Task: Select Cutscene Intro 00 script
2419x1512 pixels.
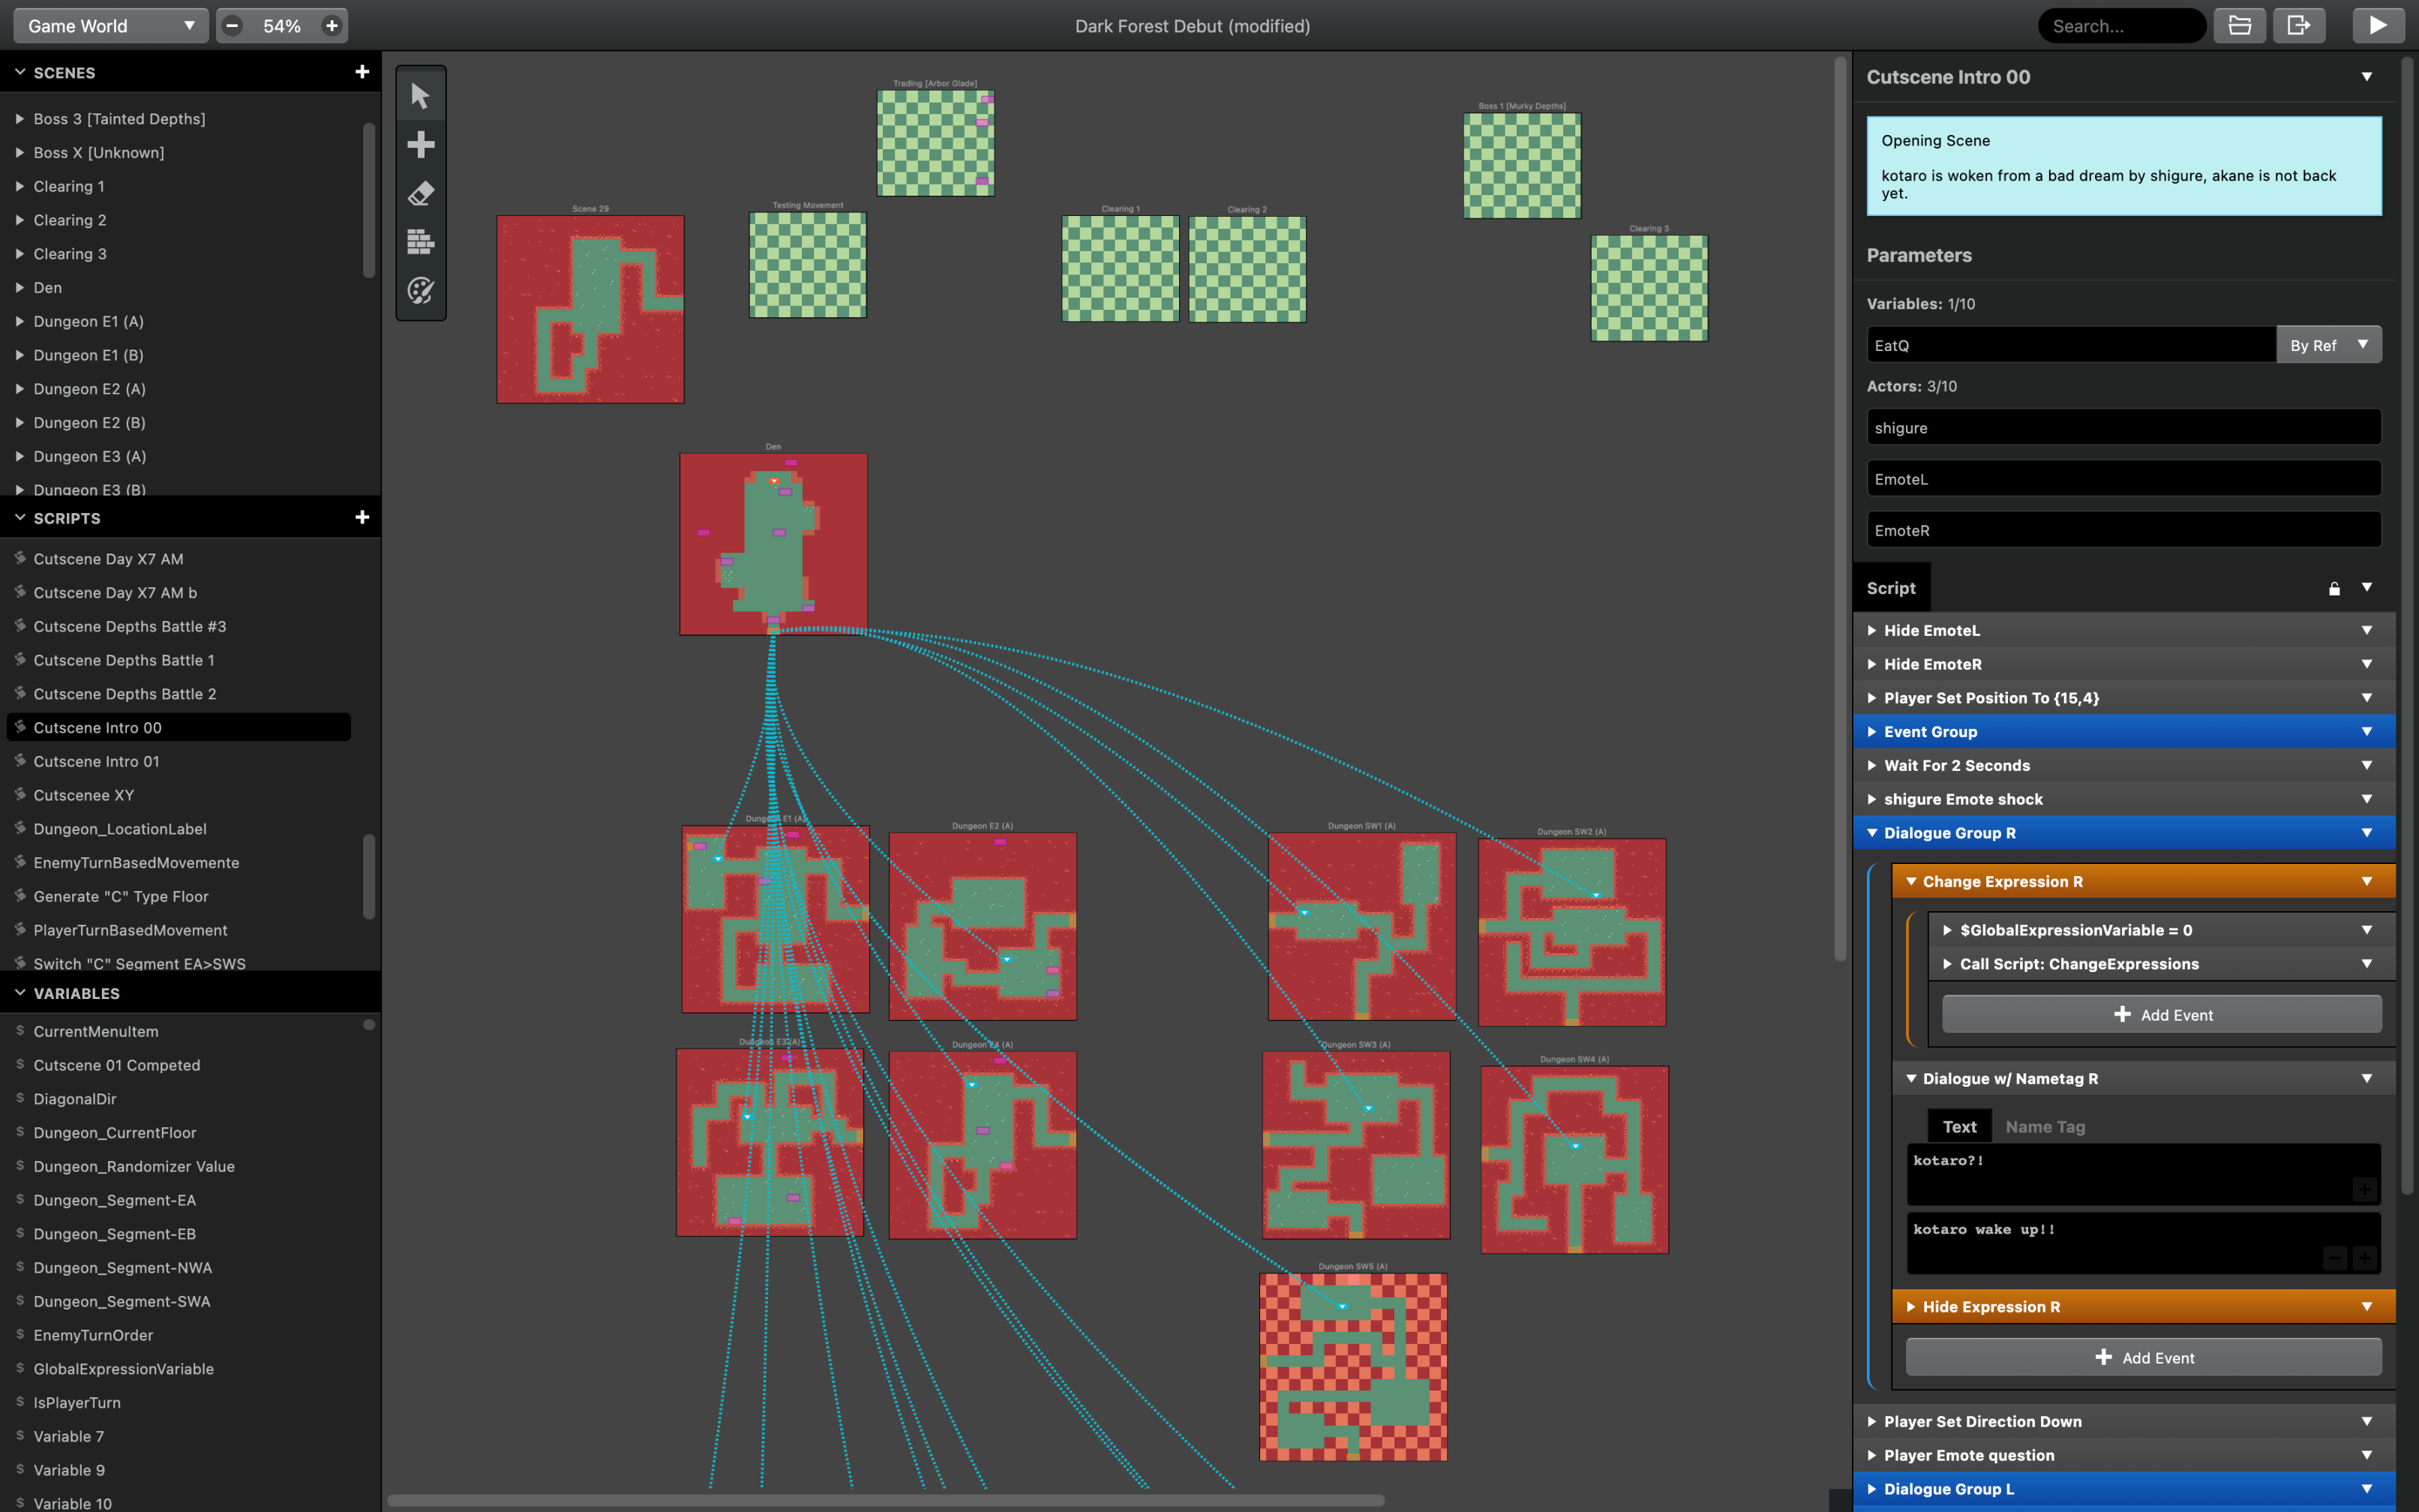Action: 179,727
